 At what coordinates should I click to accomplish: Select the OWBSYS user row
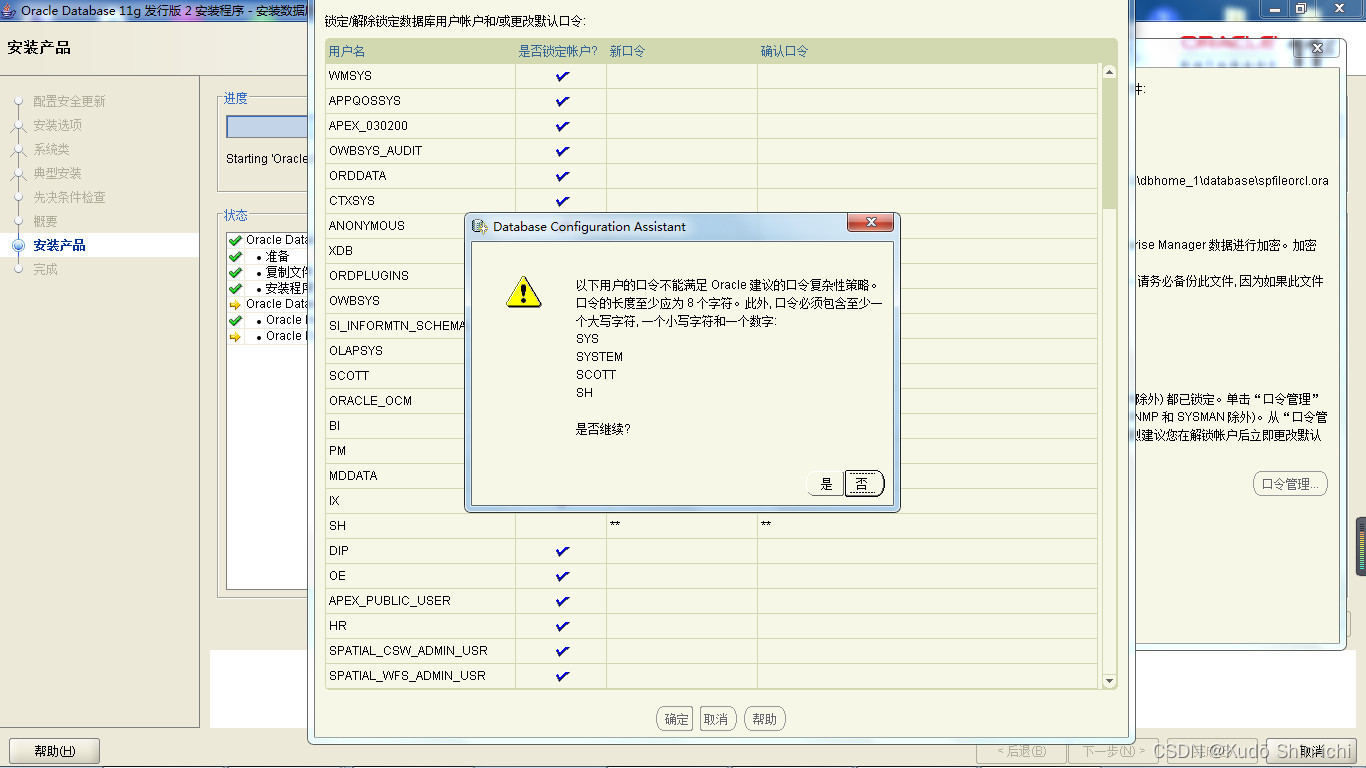click(x=354, y=301)
